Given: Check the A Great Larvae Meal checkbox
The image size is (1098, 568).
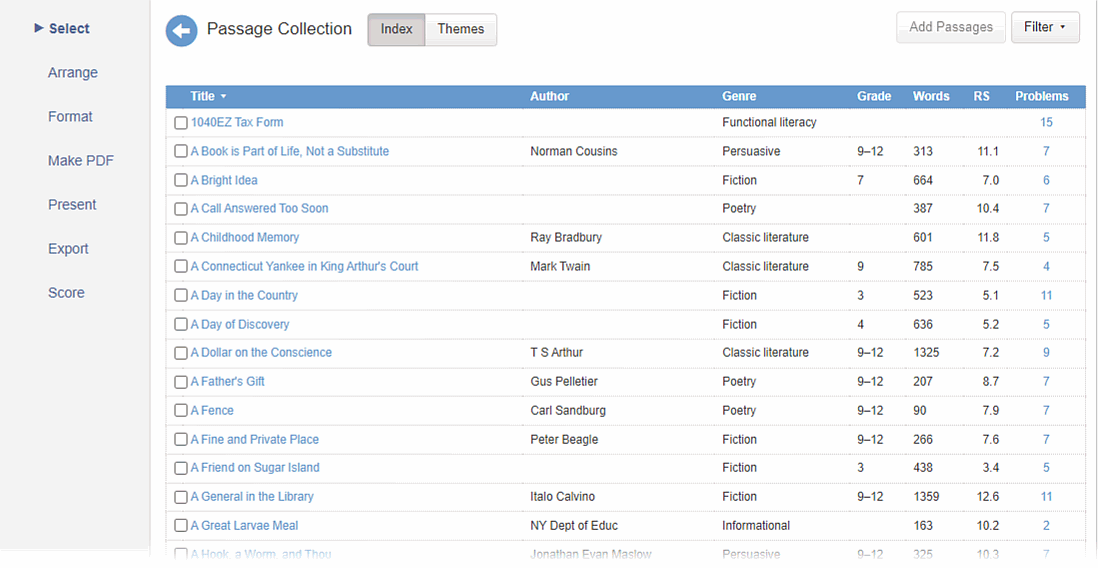Looking at the screenshot, I should pyautogui.click(x=181, y=526).
